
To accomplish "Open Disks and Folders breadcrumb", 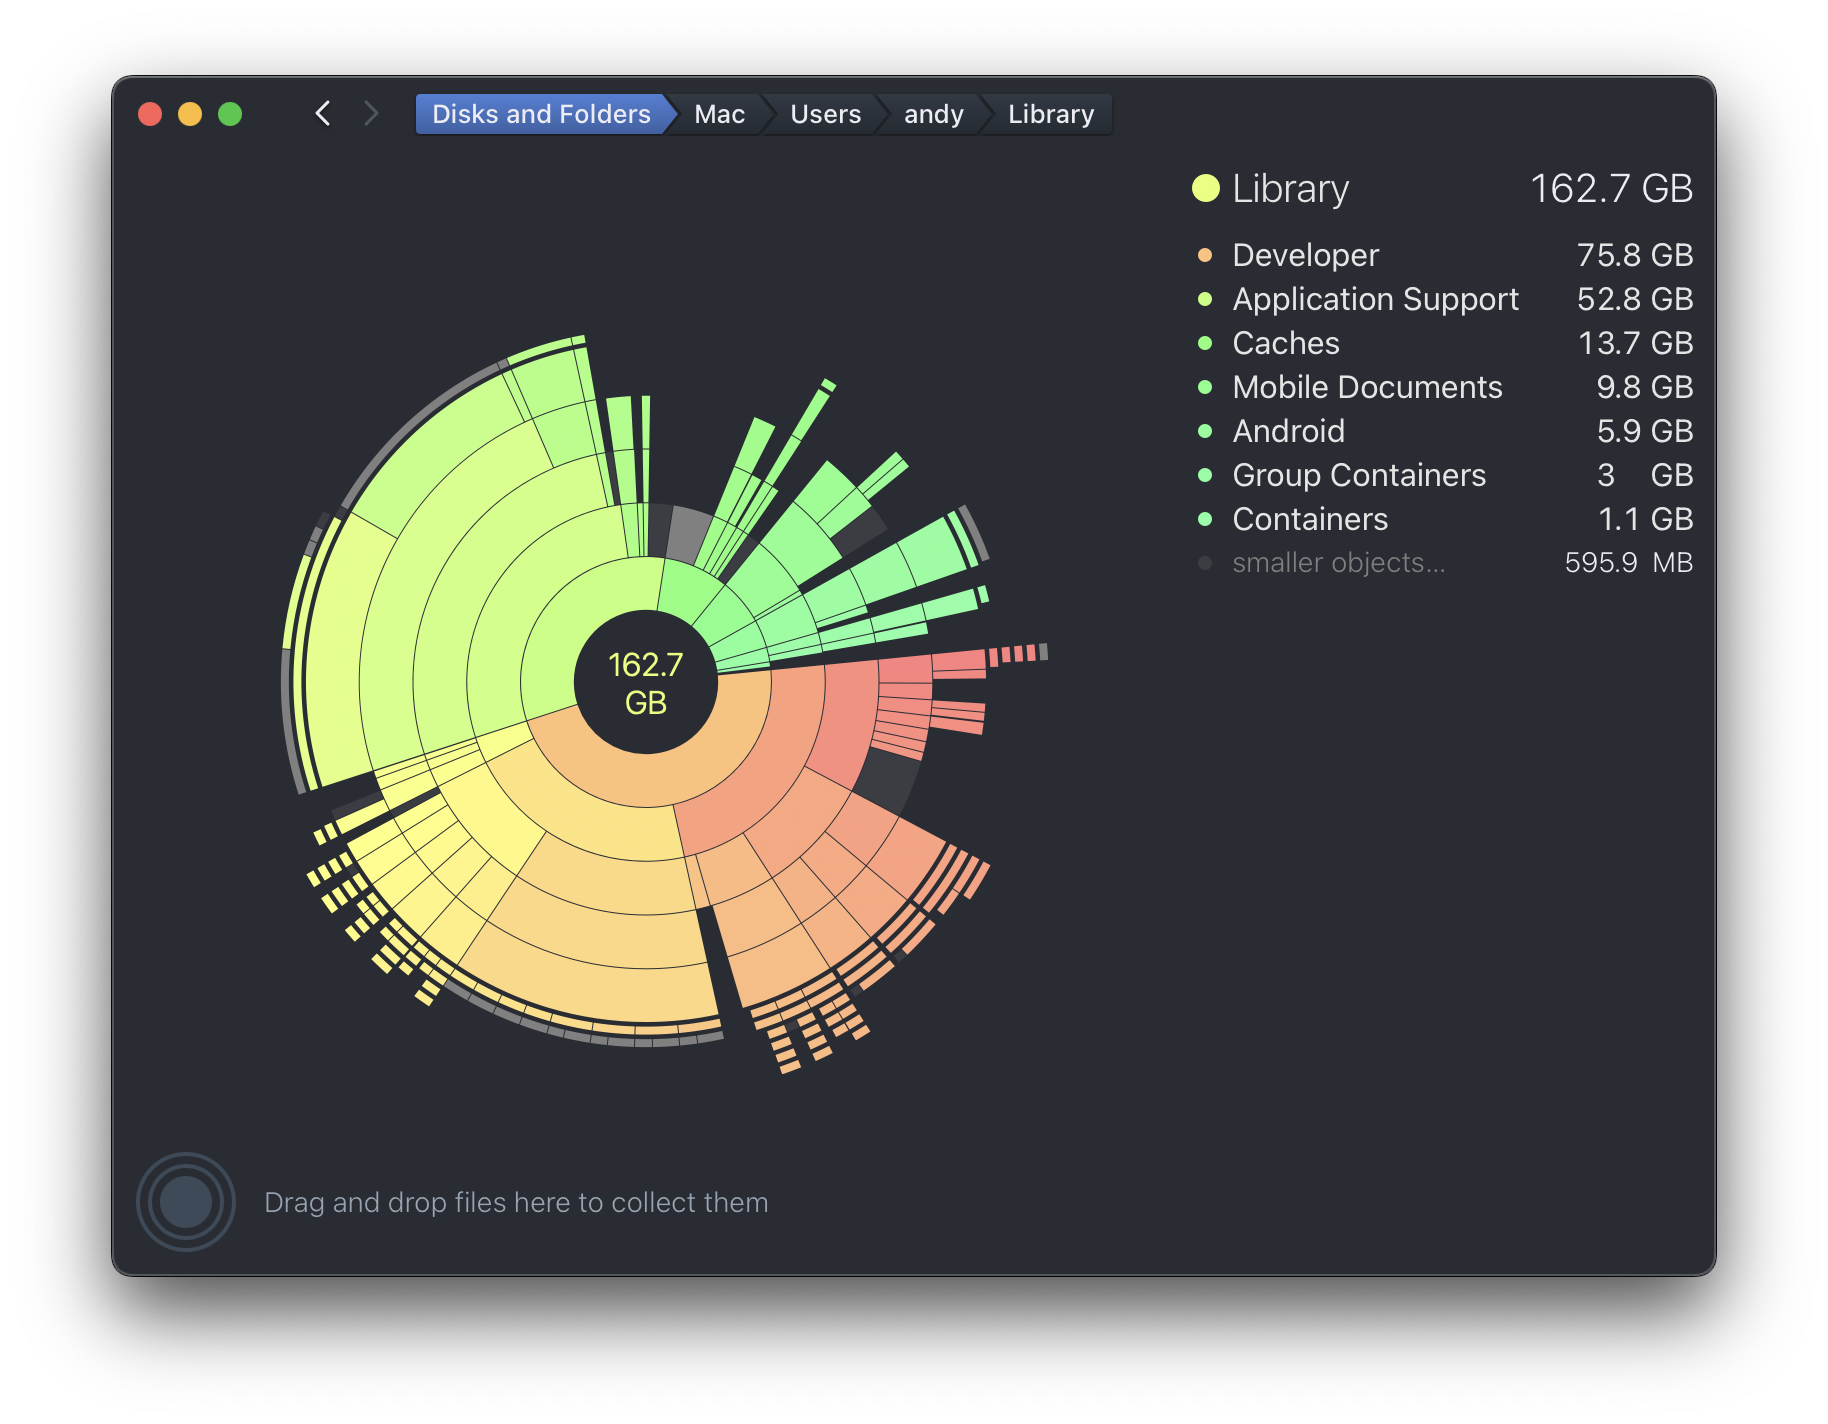I will (x=540, y=114).
